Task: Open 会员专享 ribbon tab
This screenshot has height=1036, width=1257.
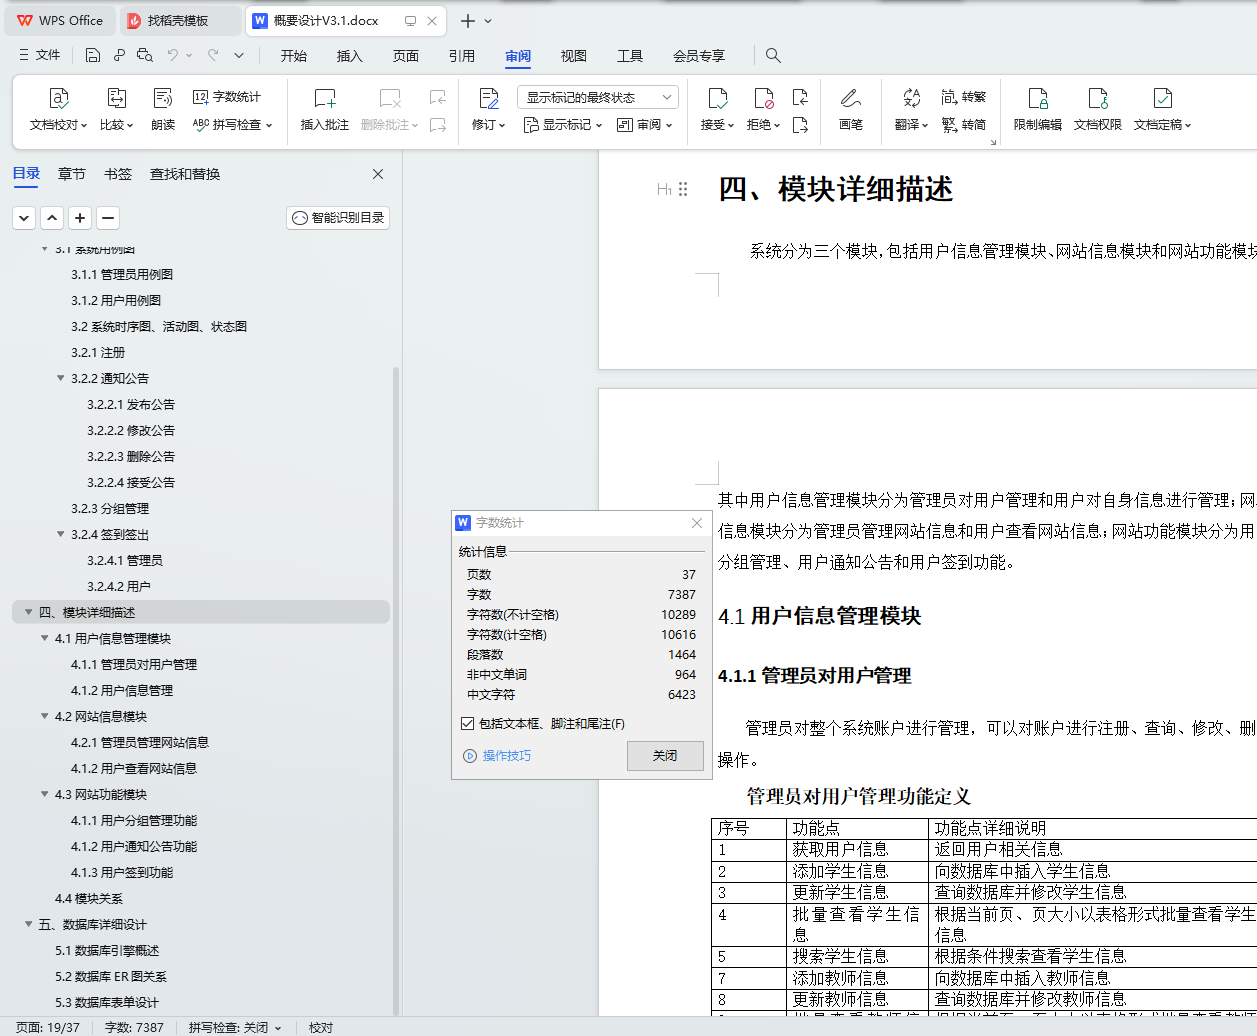Action: (699, 56)
